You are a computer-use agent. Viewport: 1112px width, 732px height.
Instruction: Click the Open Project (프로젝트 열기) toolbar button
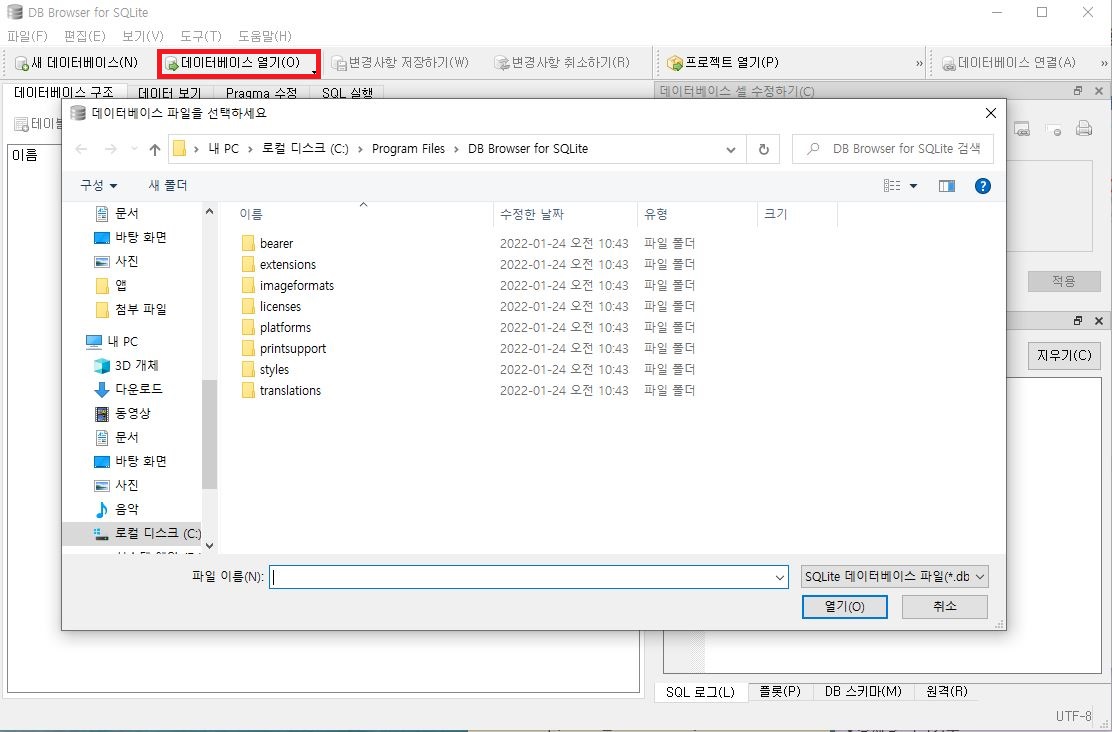coord(723,63)
